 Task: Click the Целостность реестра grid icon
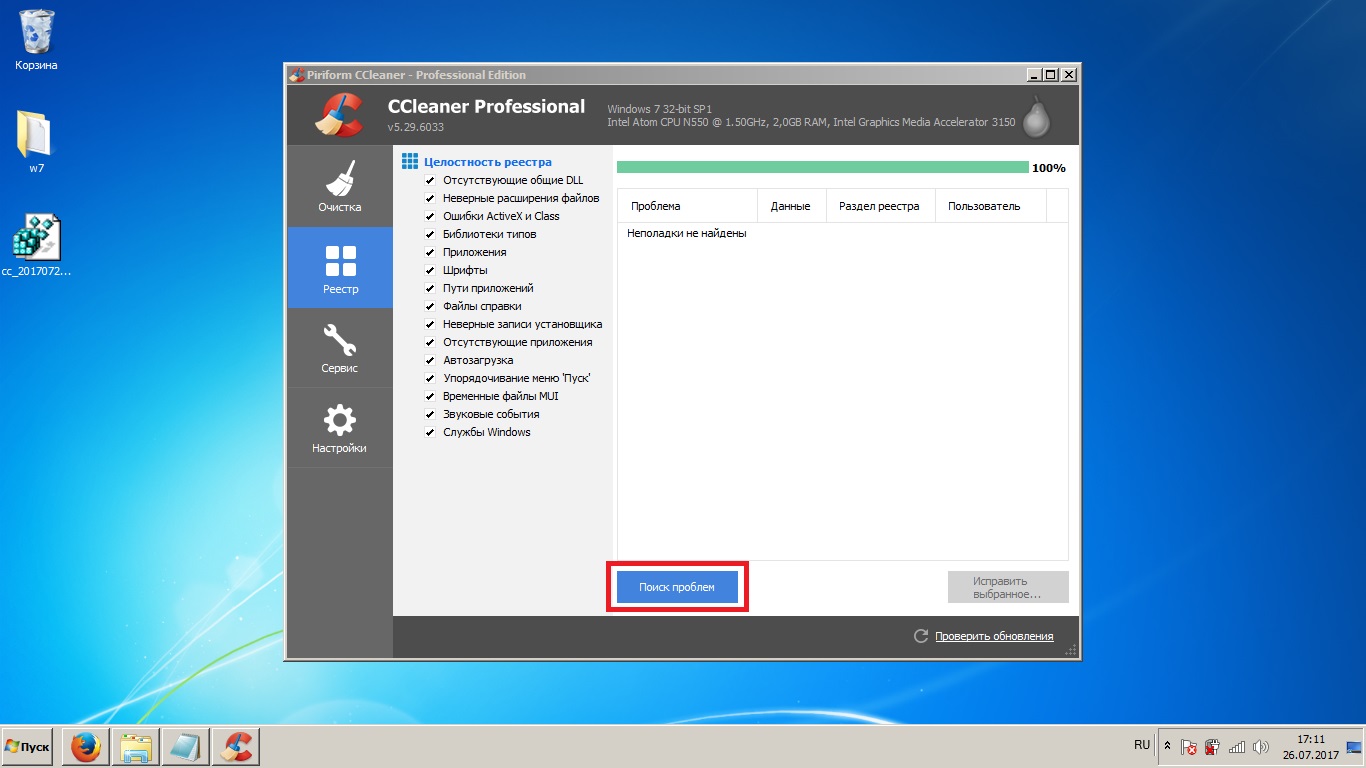(409, 161)
